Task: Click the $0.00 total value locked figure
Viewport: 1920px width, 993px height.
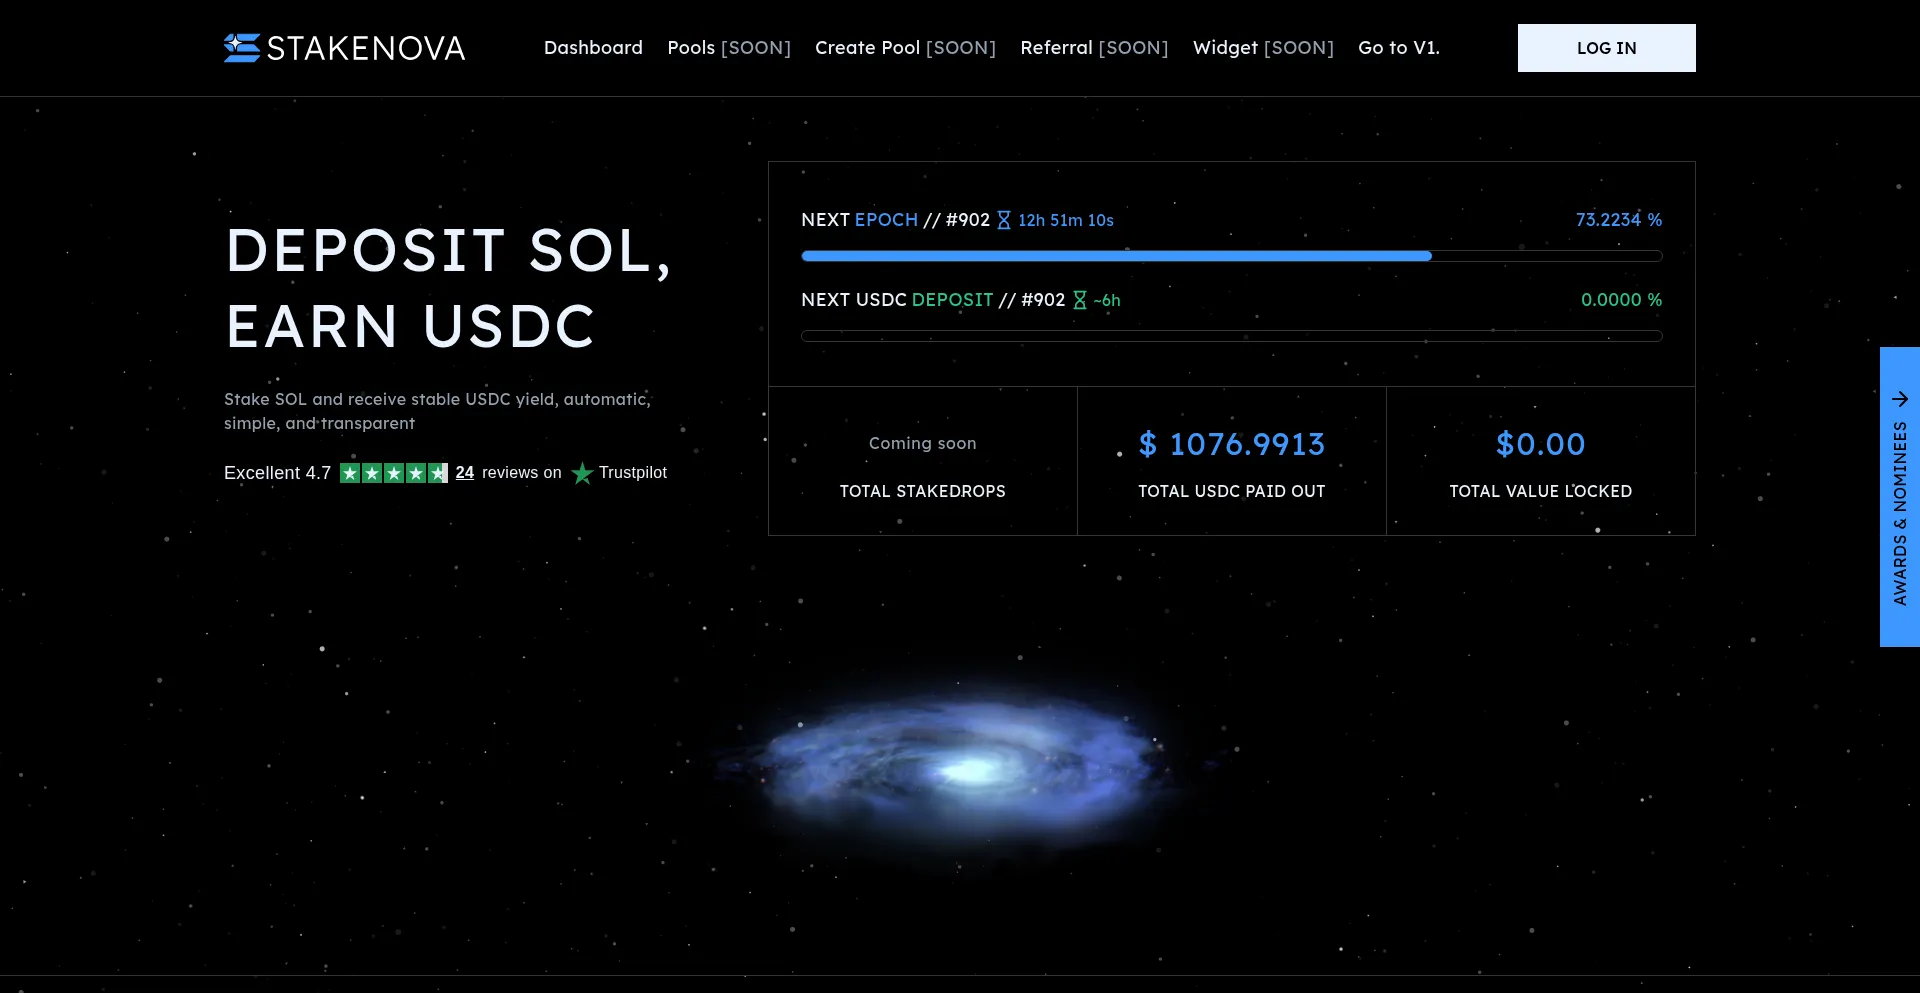Action: 1541,444
